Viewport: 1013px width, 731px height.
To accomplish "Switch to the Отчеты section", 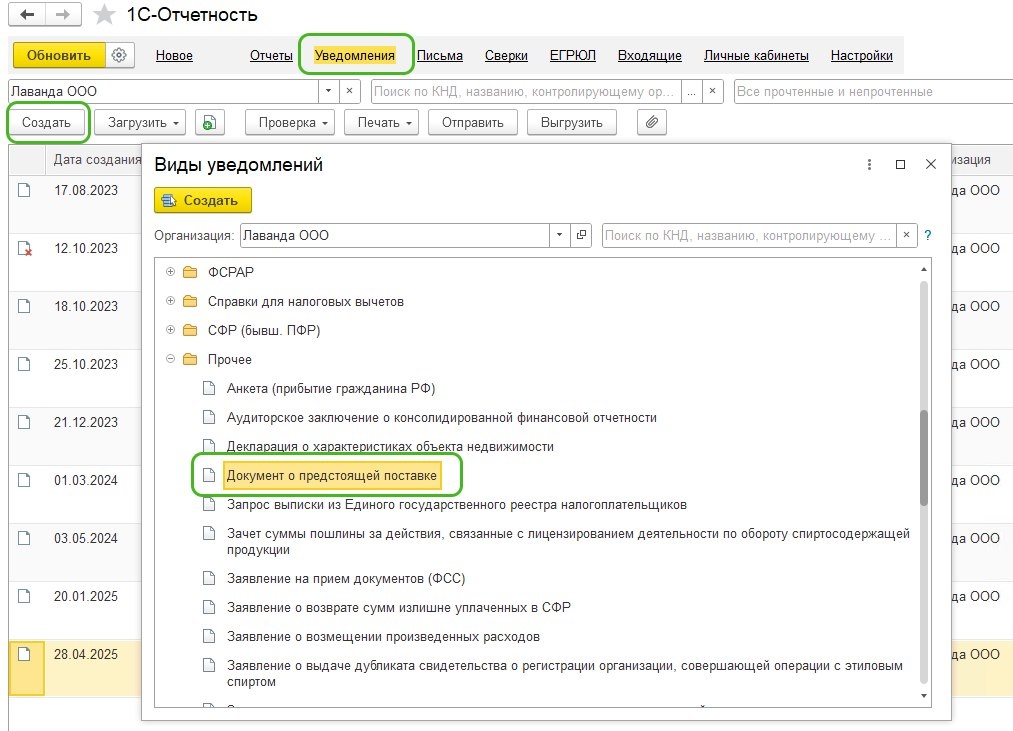I will pyautogui.click(x=271, y=56).
